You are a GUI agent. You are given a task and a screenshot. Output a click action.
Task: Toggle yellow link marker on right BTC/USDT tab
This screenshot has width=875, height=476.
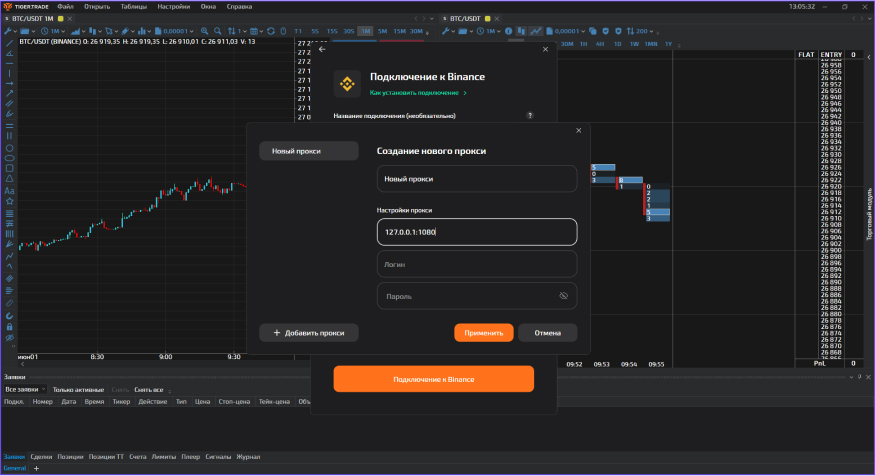click(x=487, y=18)
